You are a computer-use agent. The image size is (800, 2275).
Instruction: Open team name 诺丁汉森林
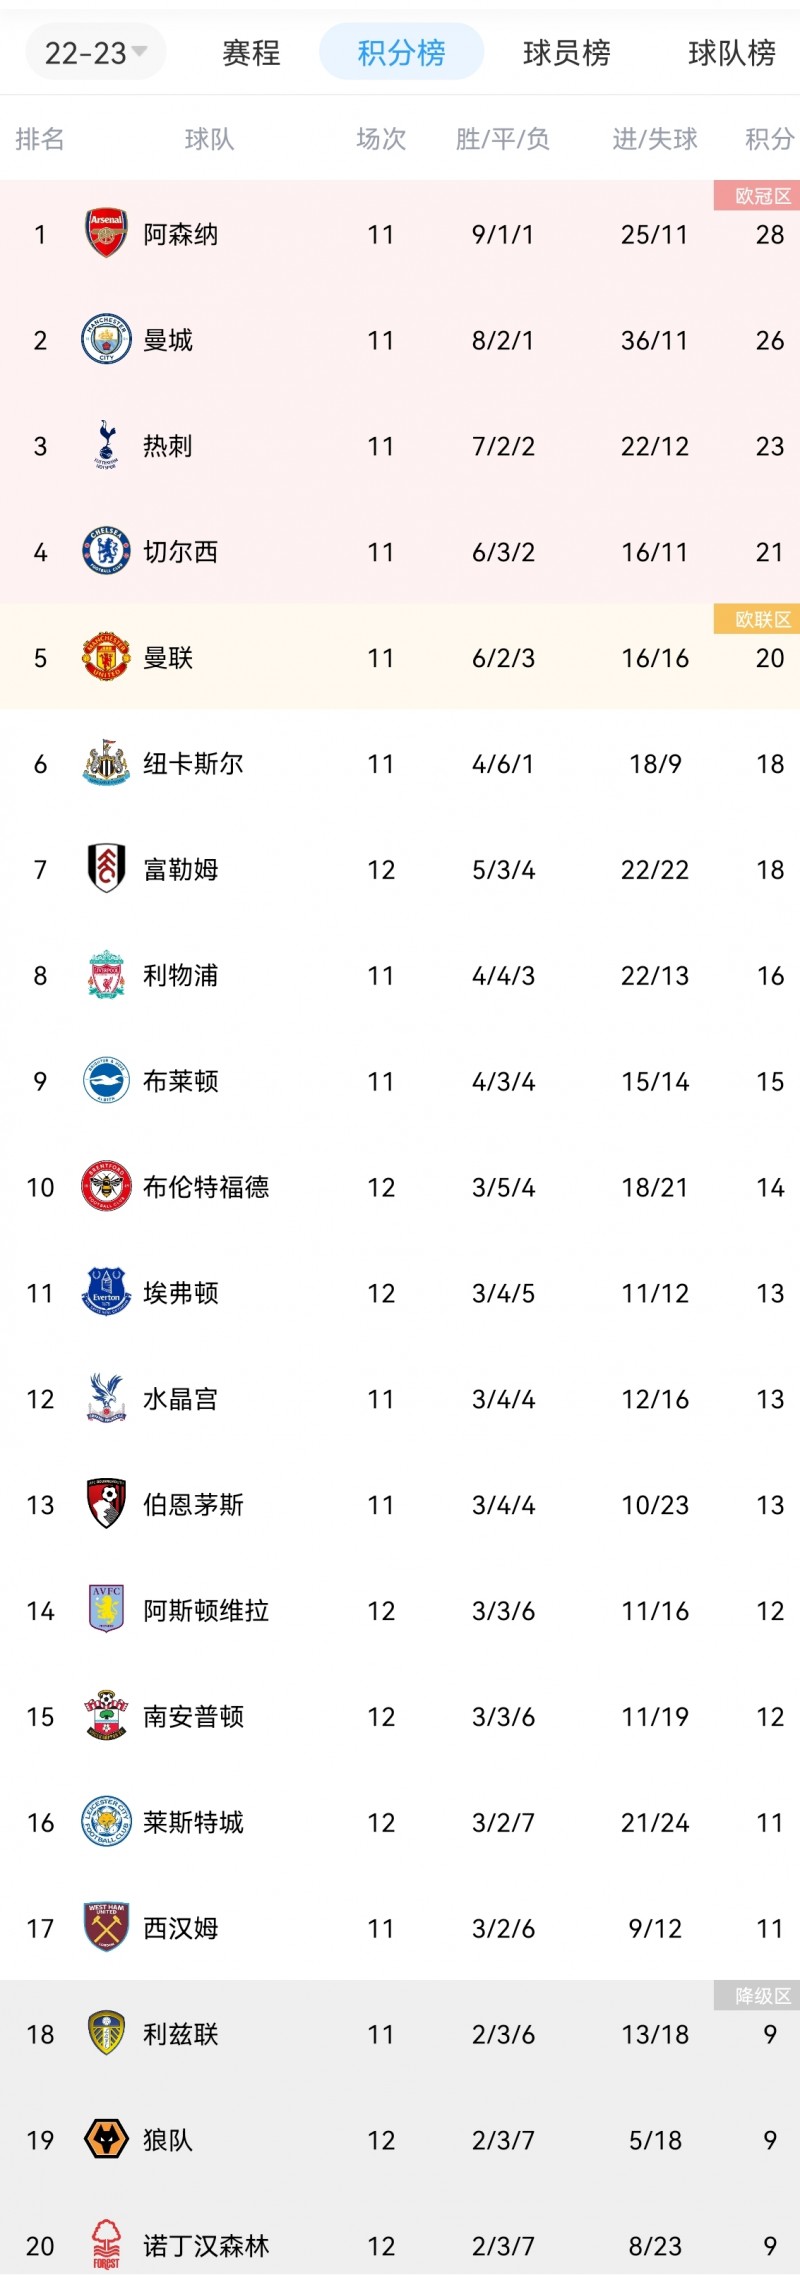click(x=206, y=2245)
